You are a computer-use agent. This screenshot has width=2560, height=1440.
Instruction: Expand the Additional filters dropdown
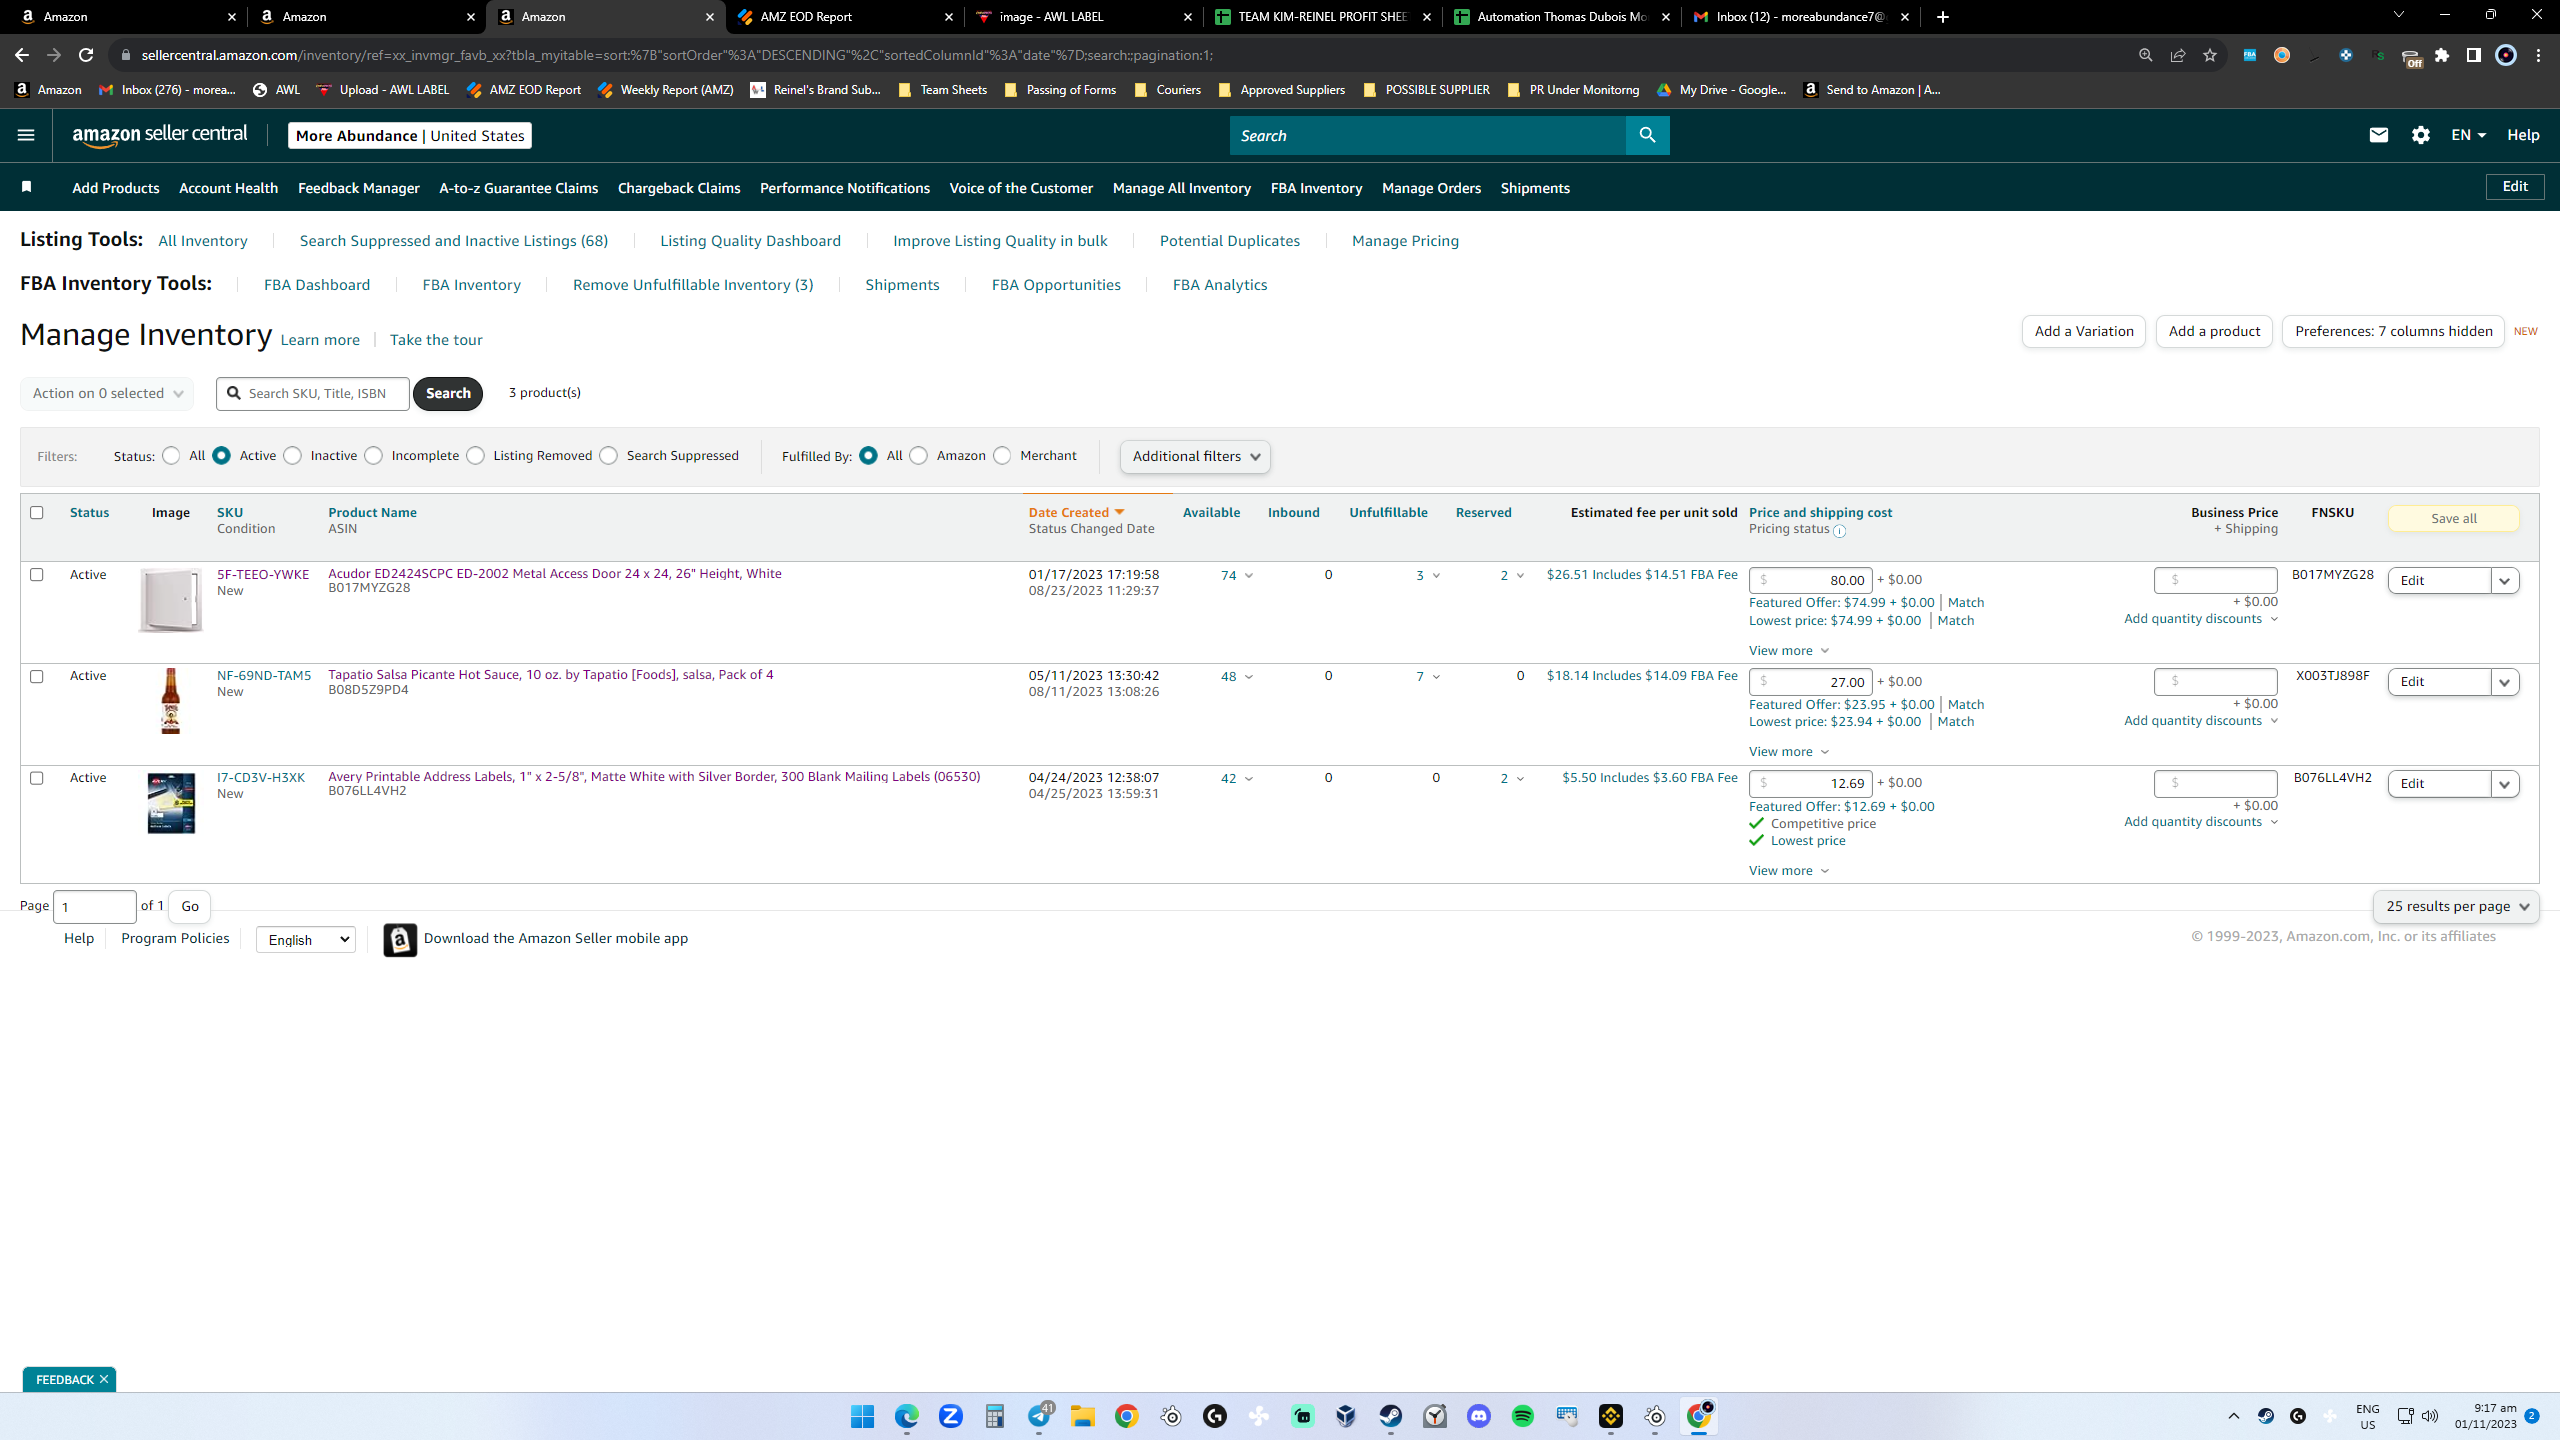point(1195,457)
